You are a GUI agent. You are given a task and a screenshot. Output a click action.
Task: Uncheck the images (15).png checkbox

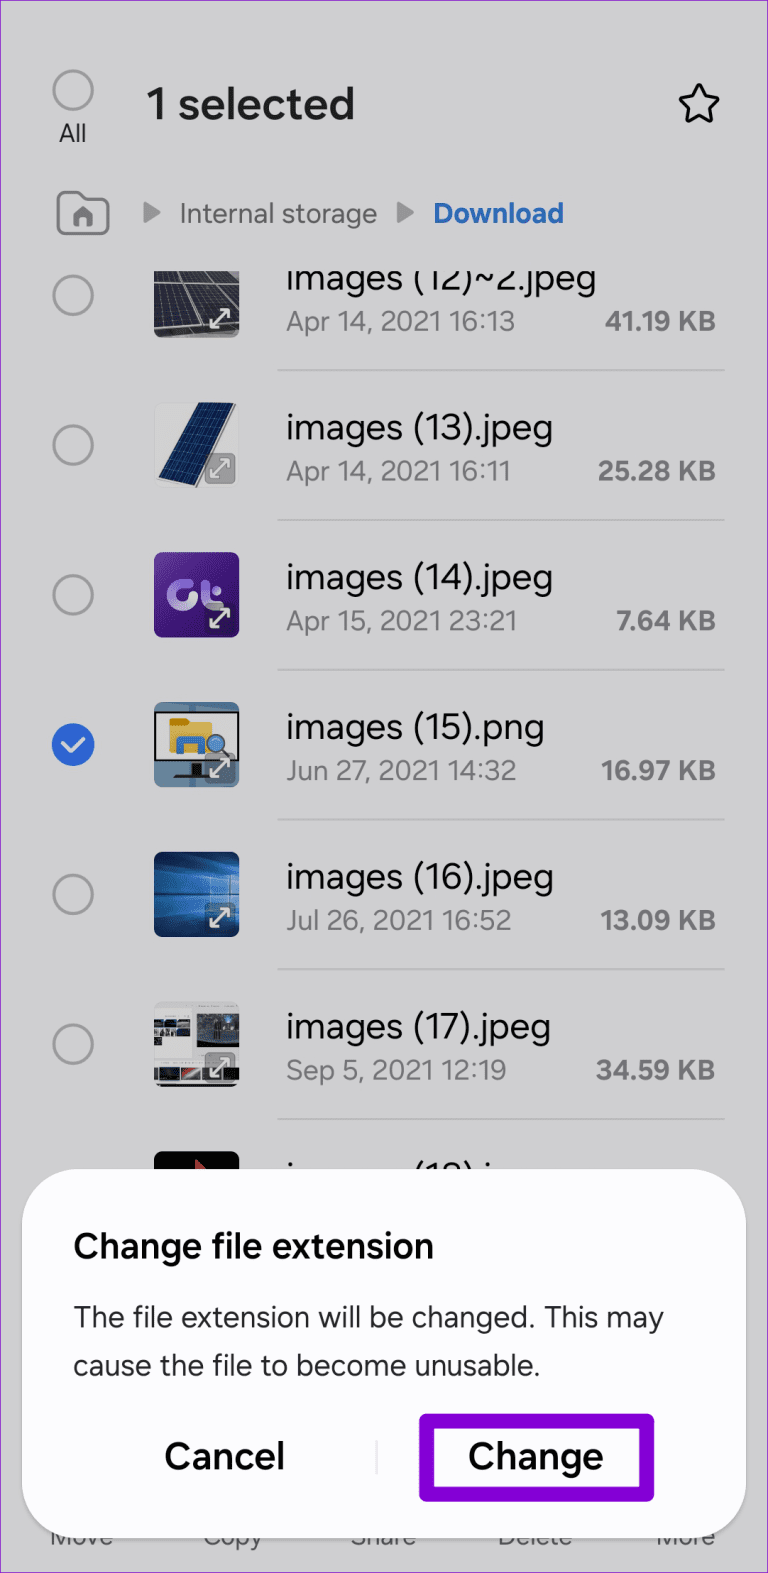click(73, 745)
